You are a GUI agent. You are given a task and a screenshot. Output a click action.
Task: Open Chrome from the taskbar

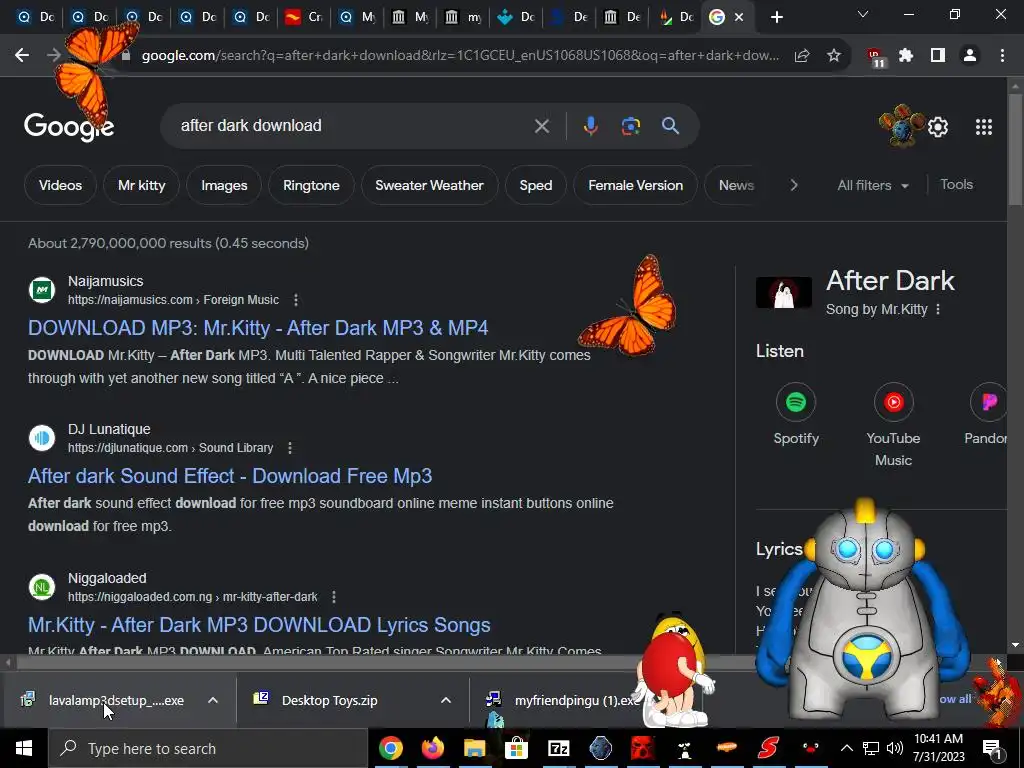pos(391,748)
